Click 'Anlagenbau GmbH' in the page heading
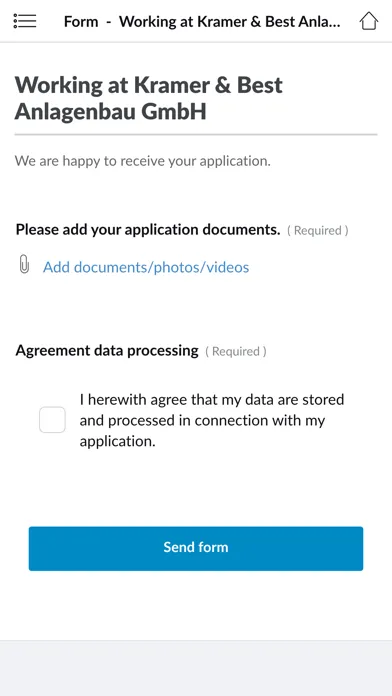Viewport: 392px width, 696px height. tap(111, 112)
